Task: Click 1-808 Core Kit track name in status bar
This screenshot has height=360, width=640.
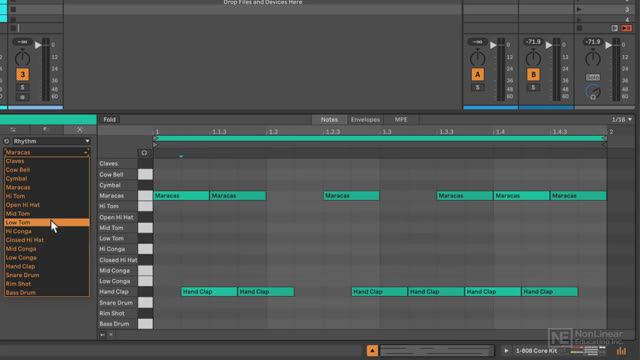Action: [536, 351]
